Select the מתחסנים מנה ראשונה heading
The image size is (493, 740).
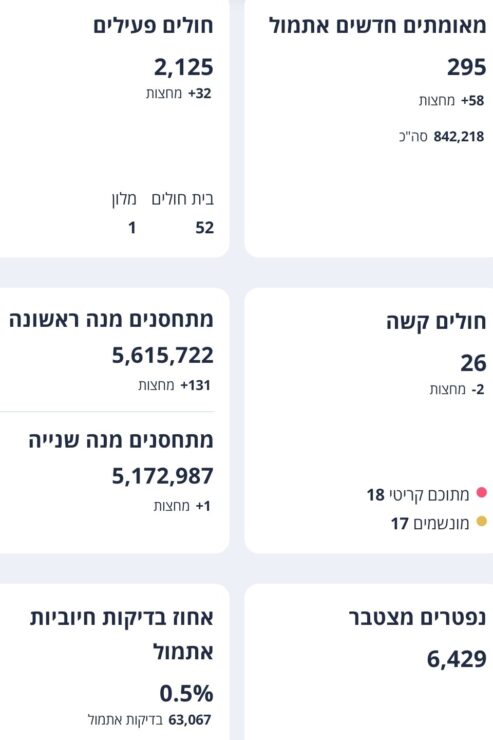[x=111, y=320]
